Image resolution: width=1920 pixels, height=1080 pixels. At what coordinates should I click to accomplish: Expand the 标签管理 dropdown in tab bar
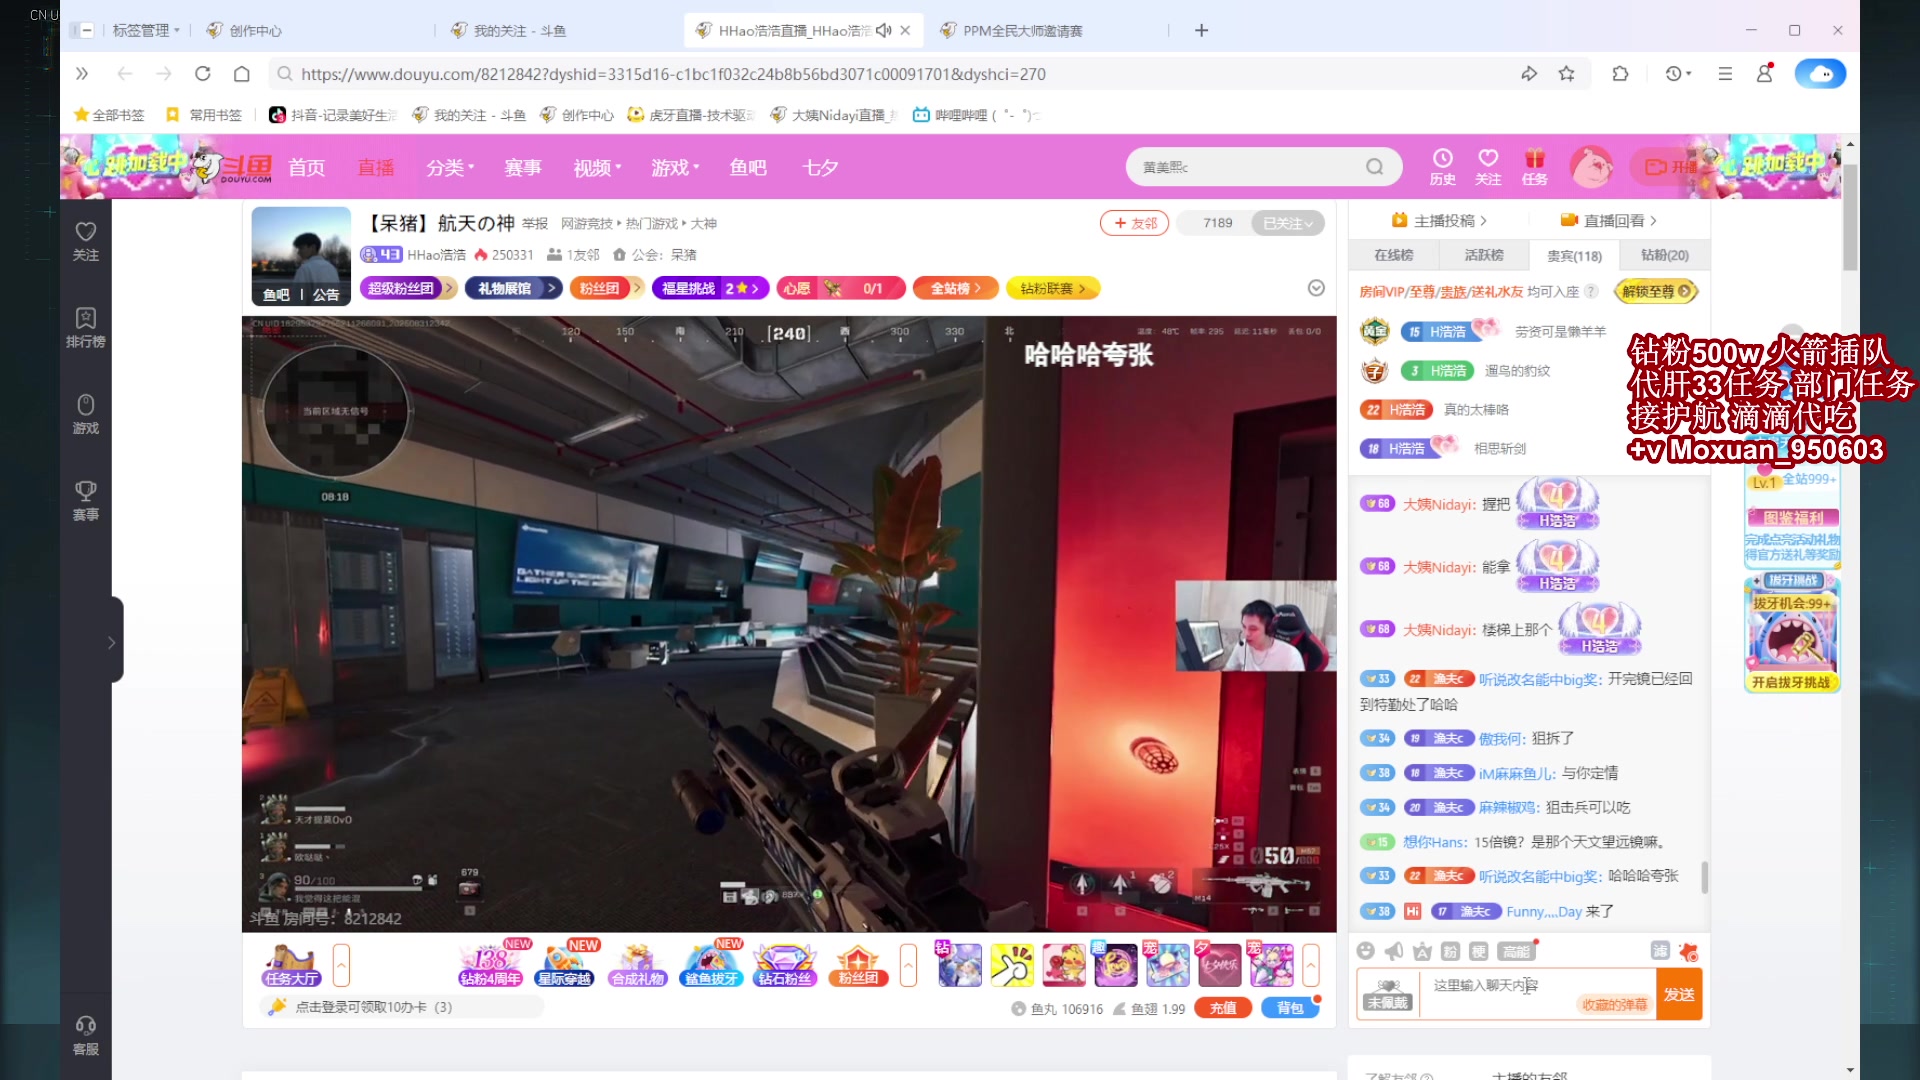(146, 31)
